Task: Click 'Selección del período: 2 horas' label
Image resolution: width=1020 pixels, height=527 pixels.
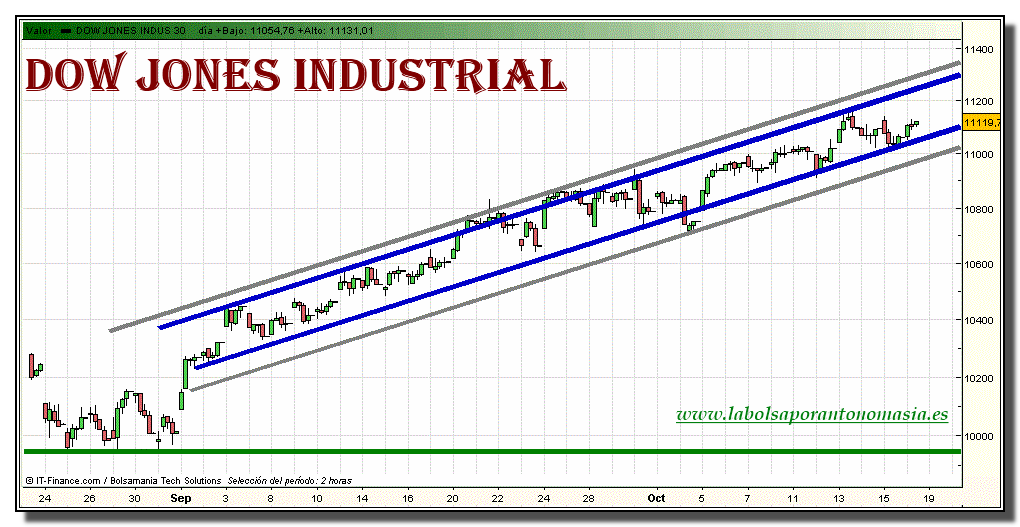Action: pyautogui.click(x=289, y=481)
